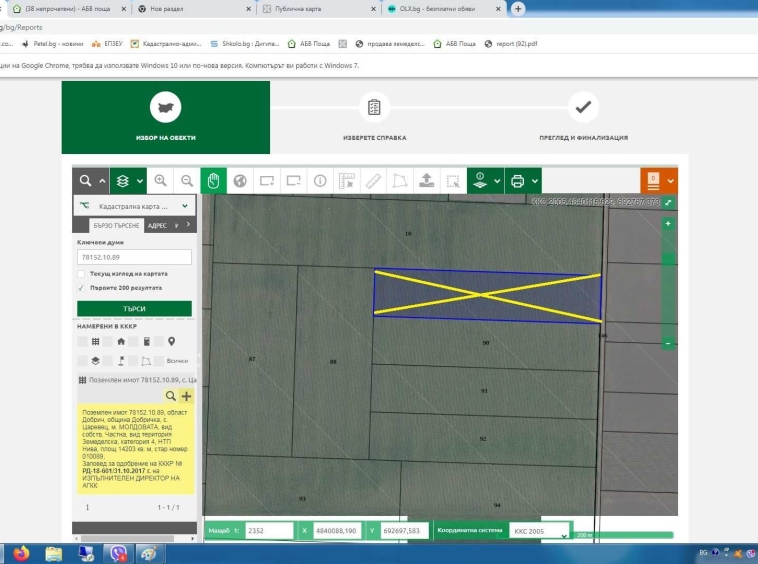Screen dimensions: 758x564
Task: Click the zoom out magnifier icon
Action: click(x=186, y=181)
